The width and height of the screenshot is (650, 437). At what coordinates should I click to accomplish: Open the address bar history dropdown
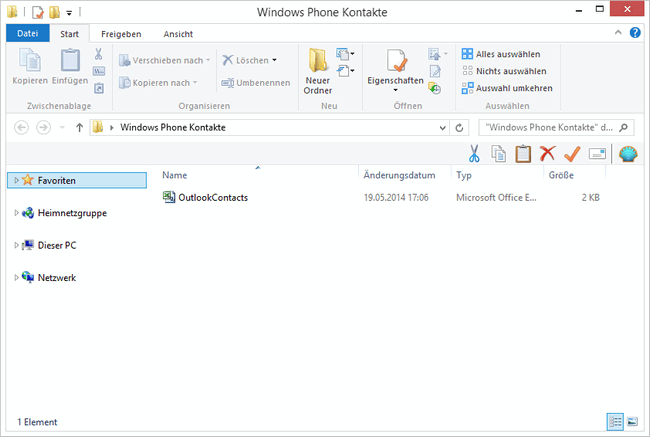tap(442, 128)
